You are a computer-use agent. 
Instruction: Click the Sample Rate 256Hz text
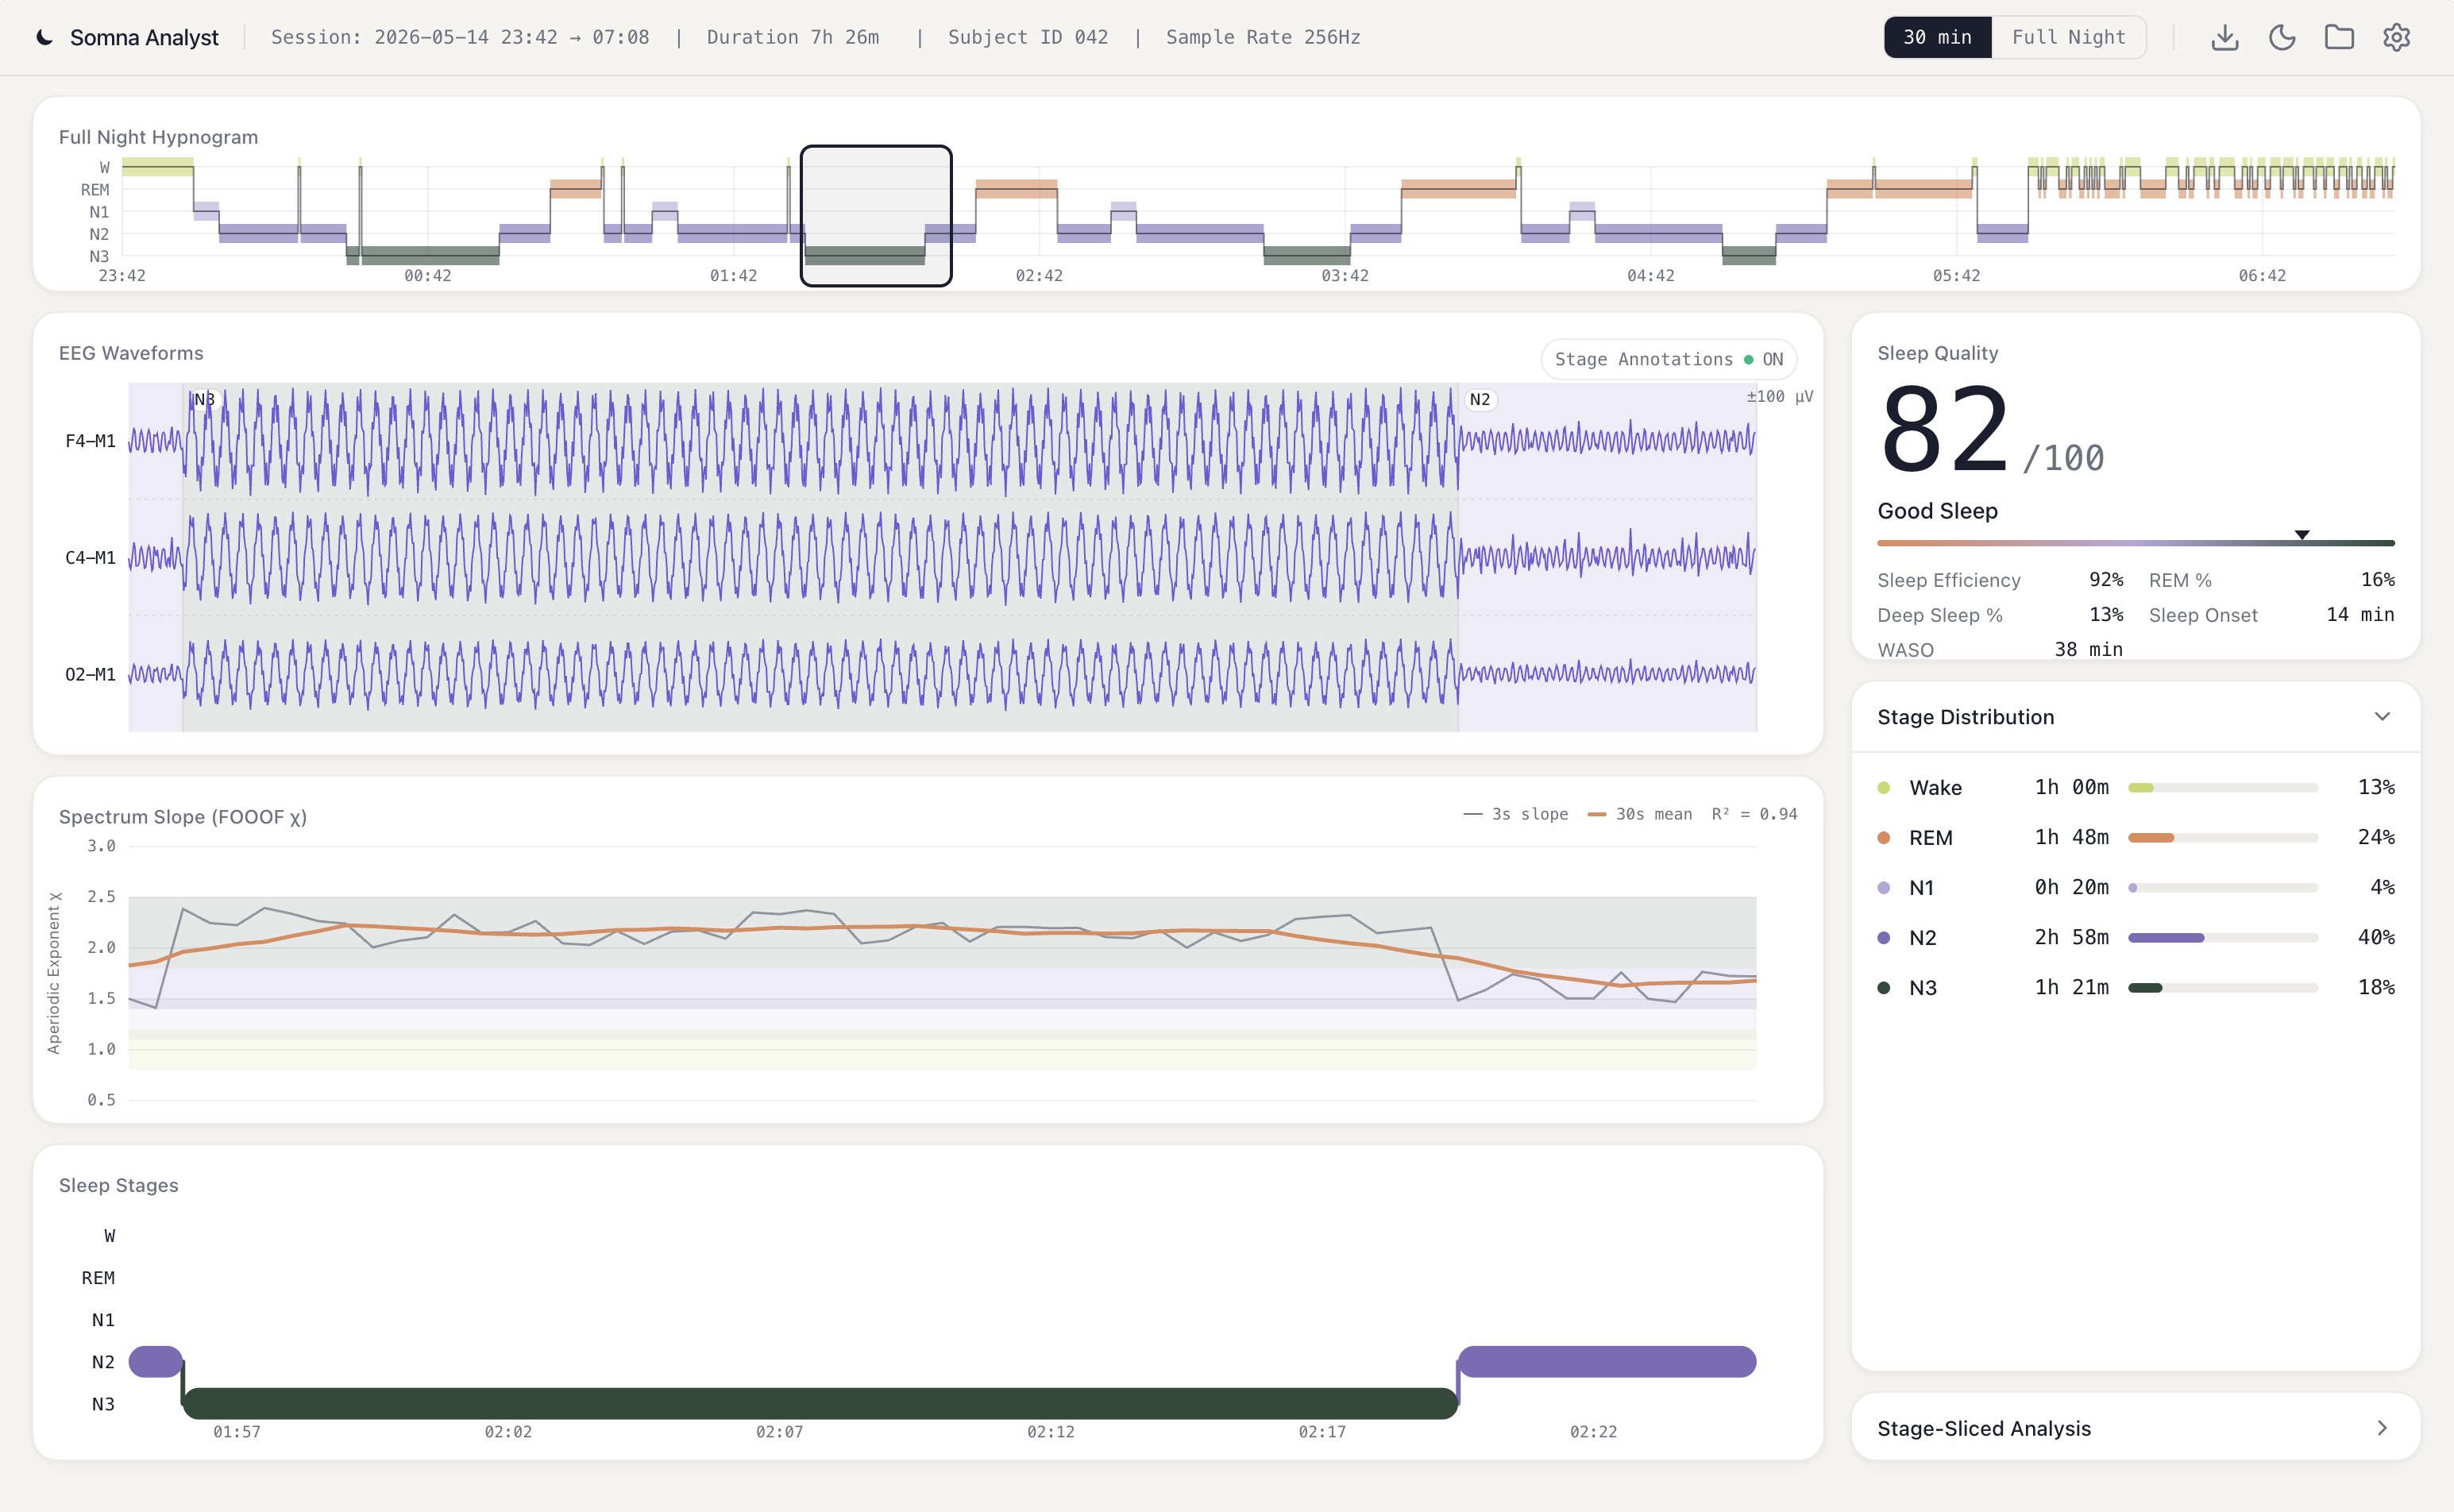point(1263,38)
